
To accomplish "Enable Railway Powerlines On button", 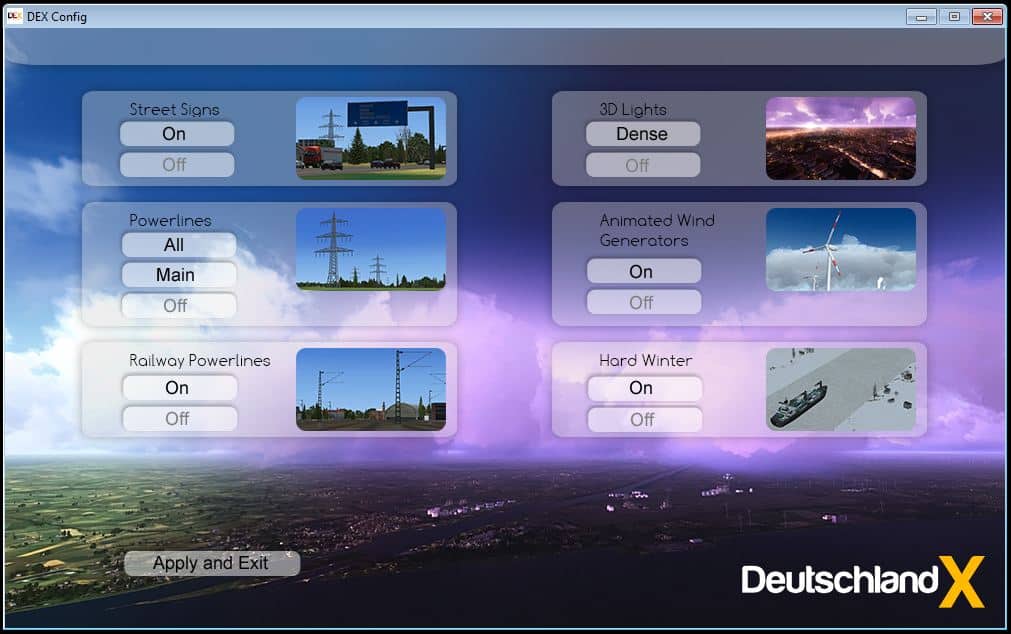I will click(x=178, y=388).
